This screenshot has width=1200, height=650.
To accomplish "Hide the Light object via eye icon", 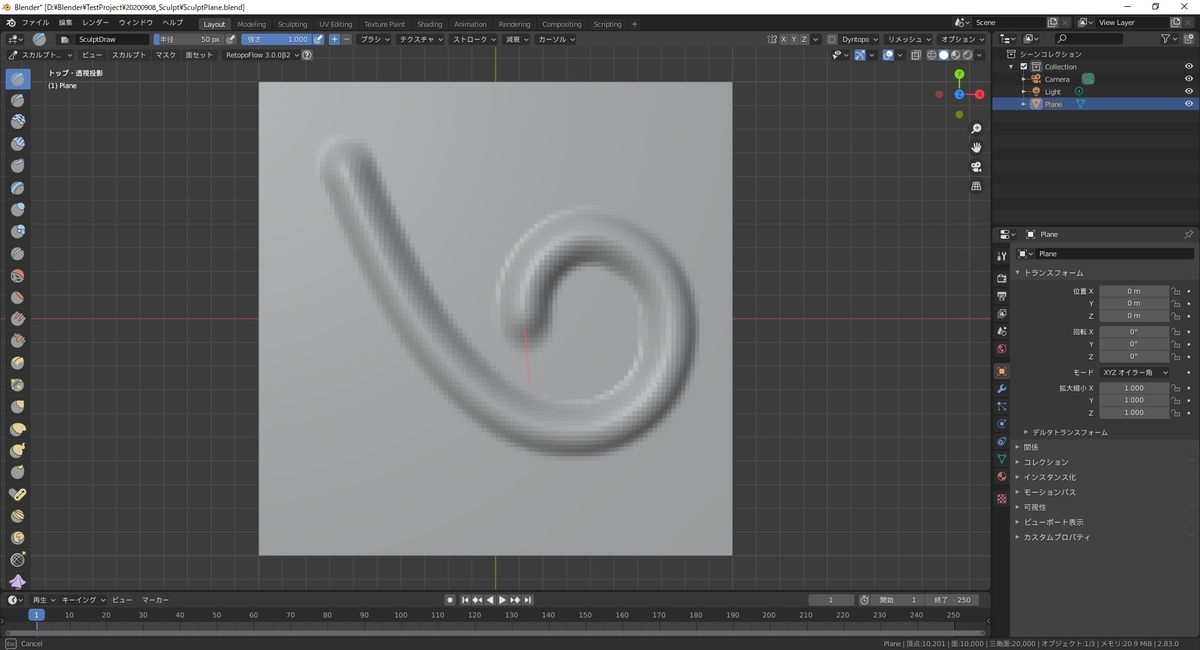I will tap(1189, 91).
